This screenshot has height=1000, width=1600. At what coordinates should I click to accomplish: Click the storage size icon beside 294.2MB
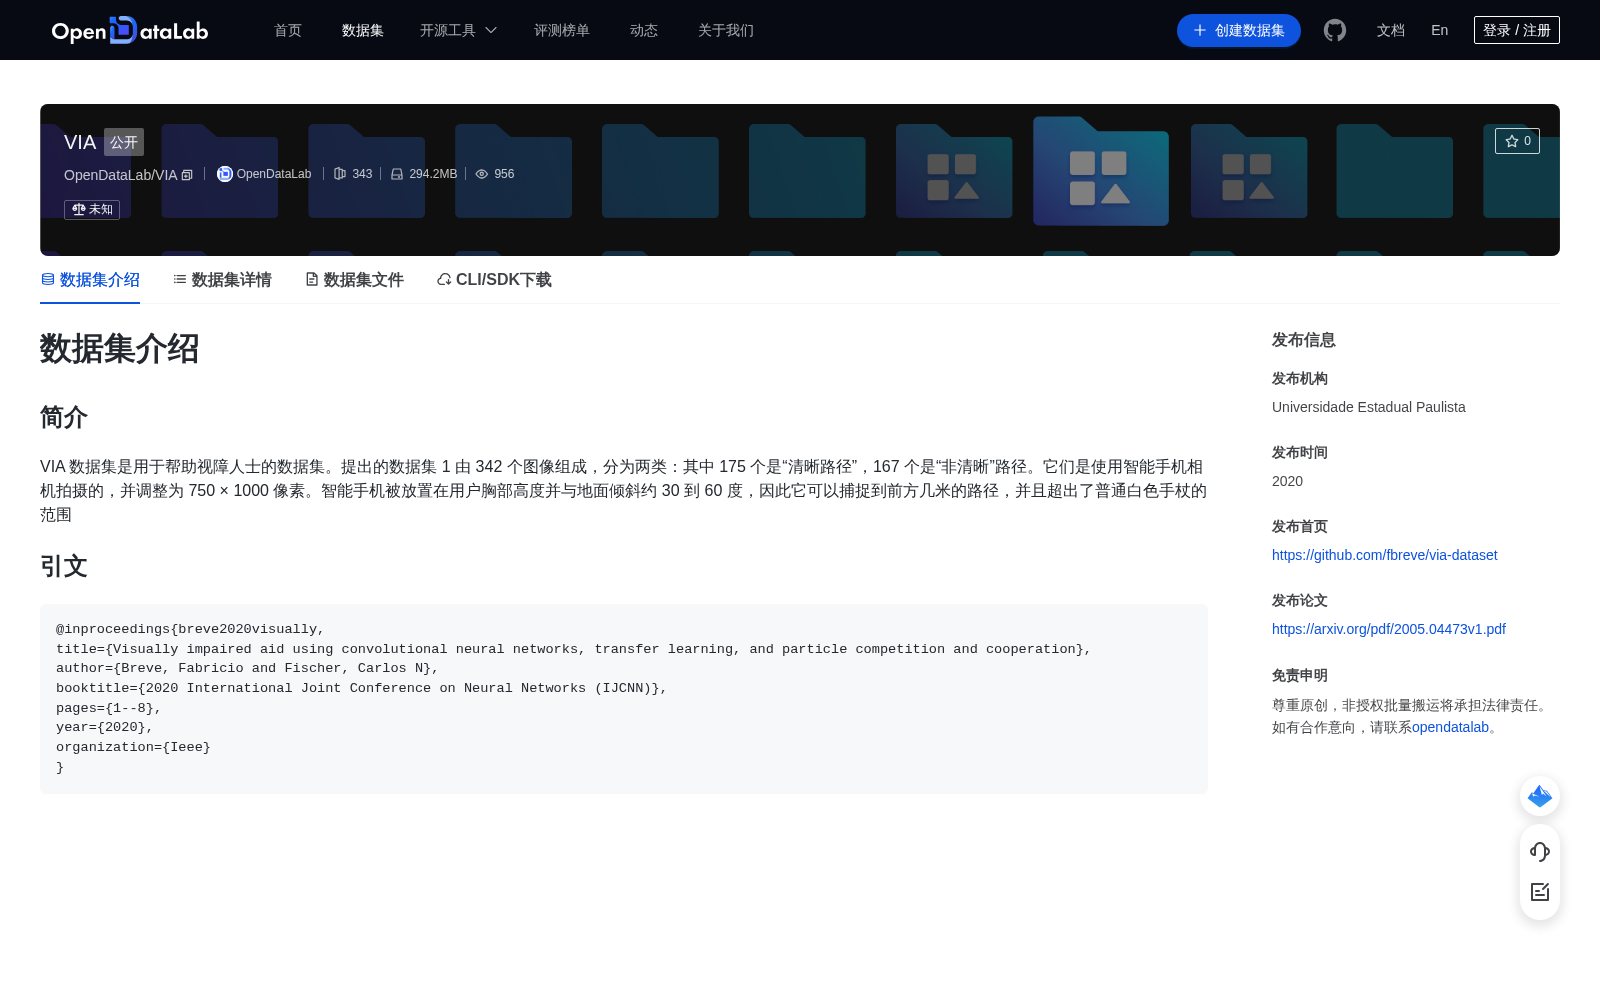click(397, 174)
